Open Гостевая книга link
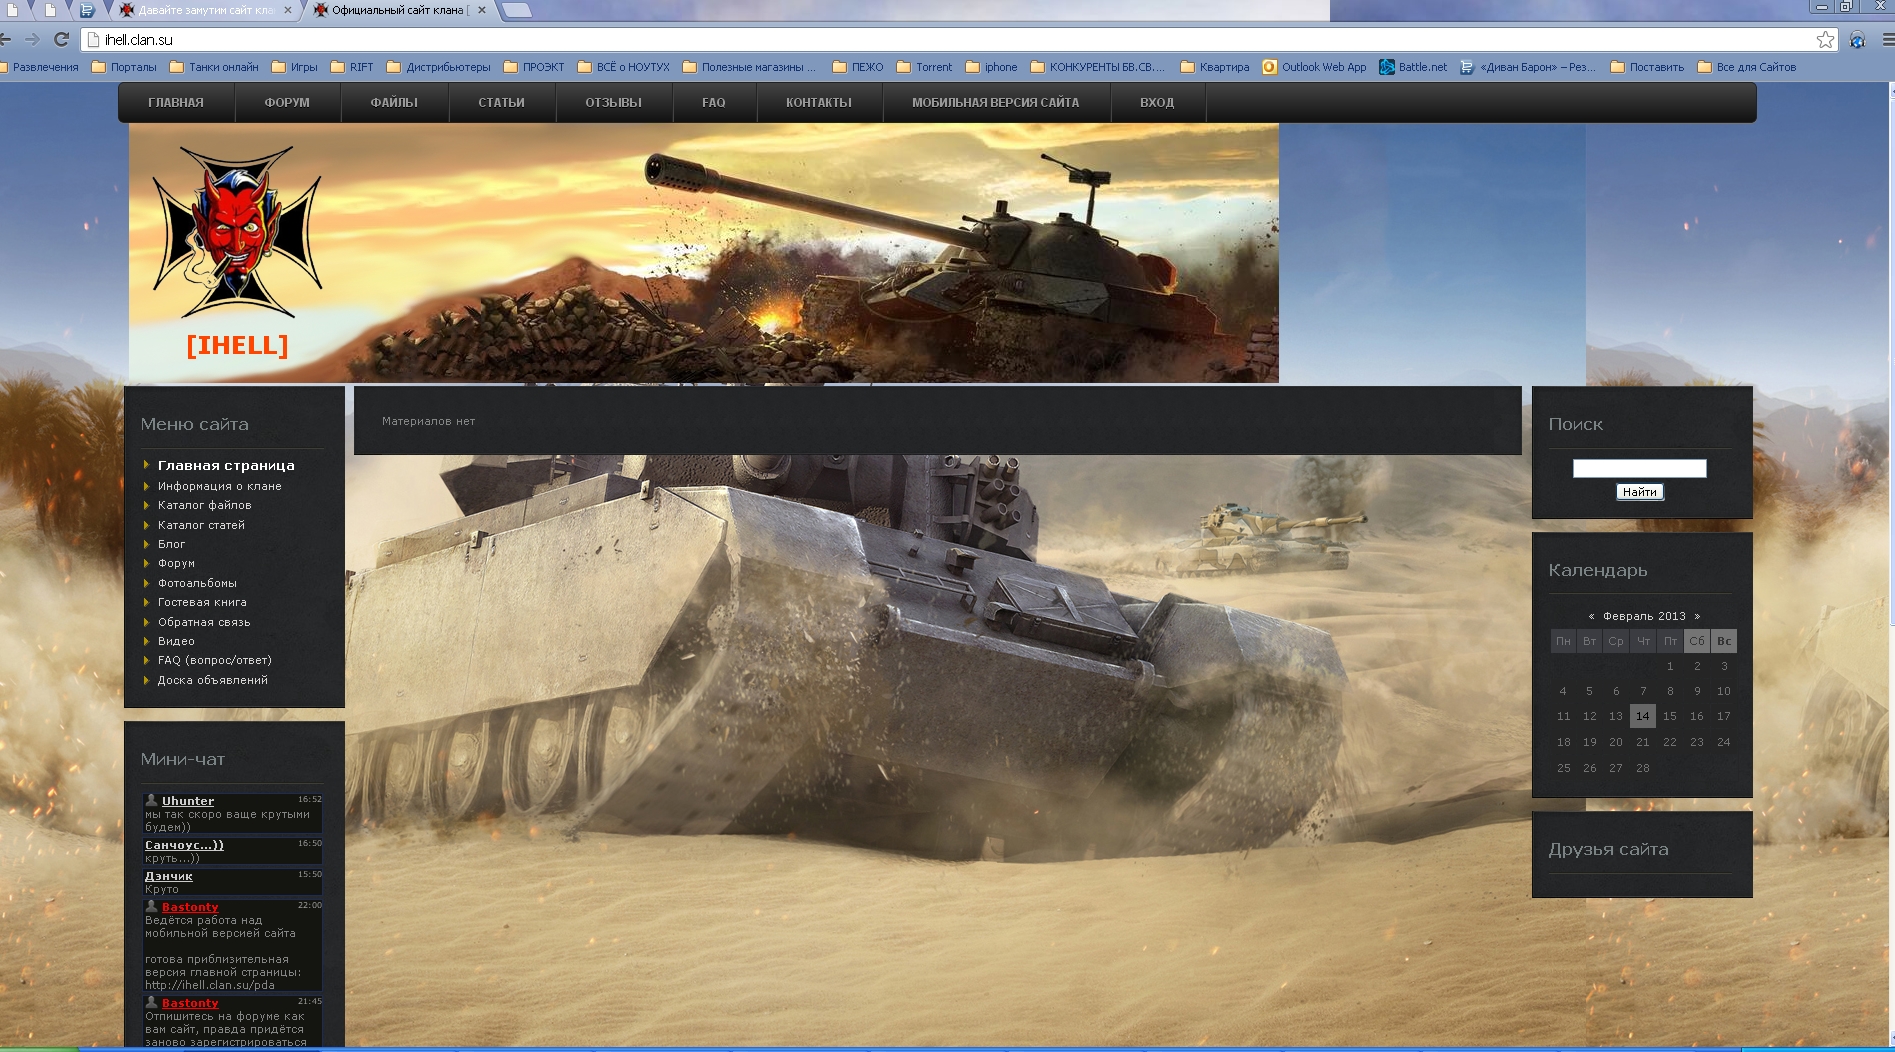Image resolution: width=1895 pixels, height=1052 pixels. coord(202,602)
